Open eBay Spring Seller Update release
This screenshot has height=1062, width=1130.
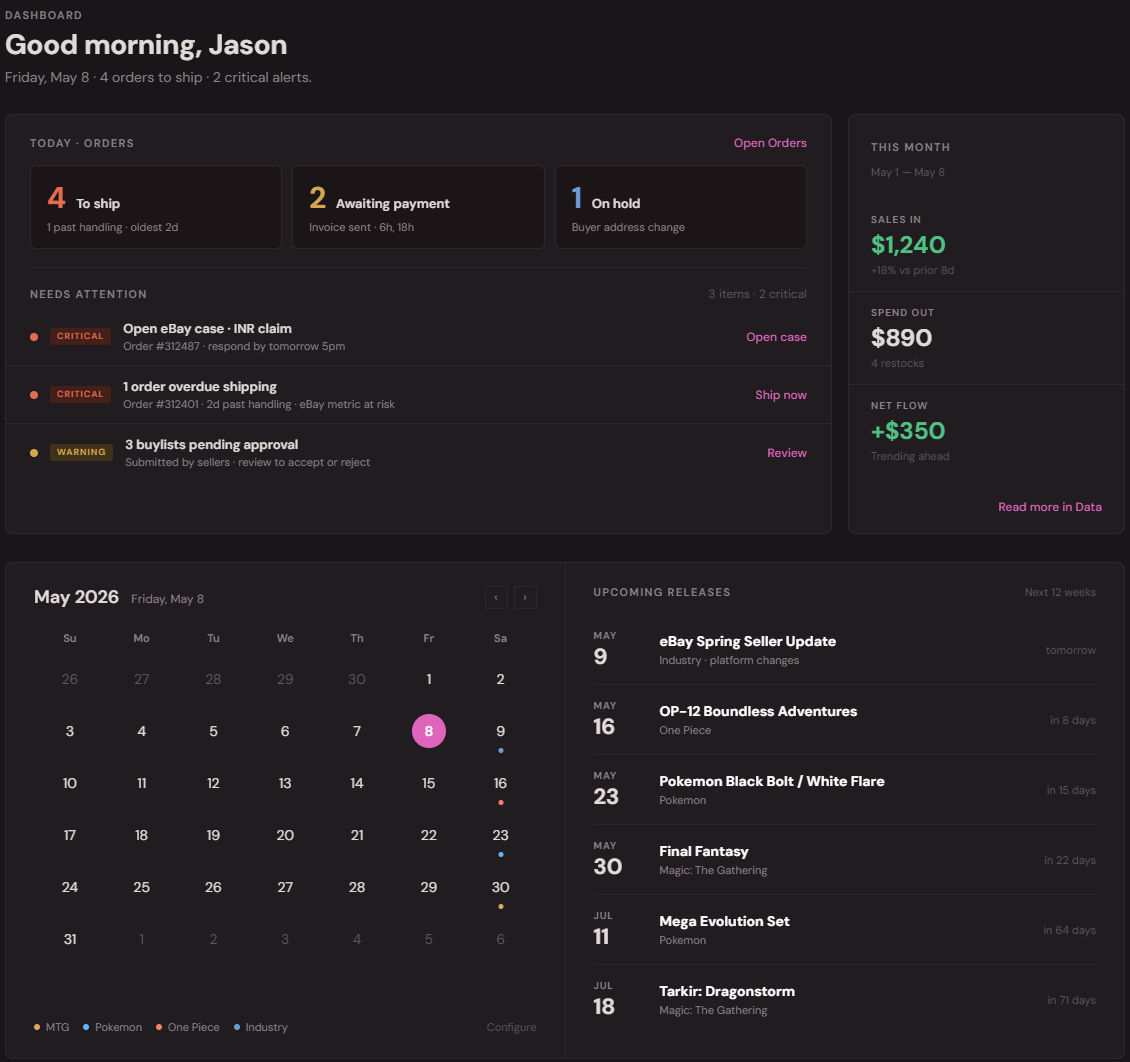(x=844, y=650)
